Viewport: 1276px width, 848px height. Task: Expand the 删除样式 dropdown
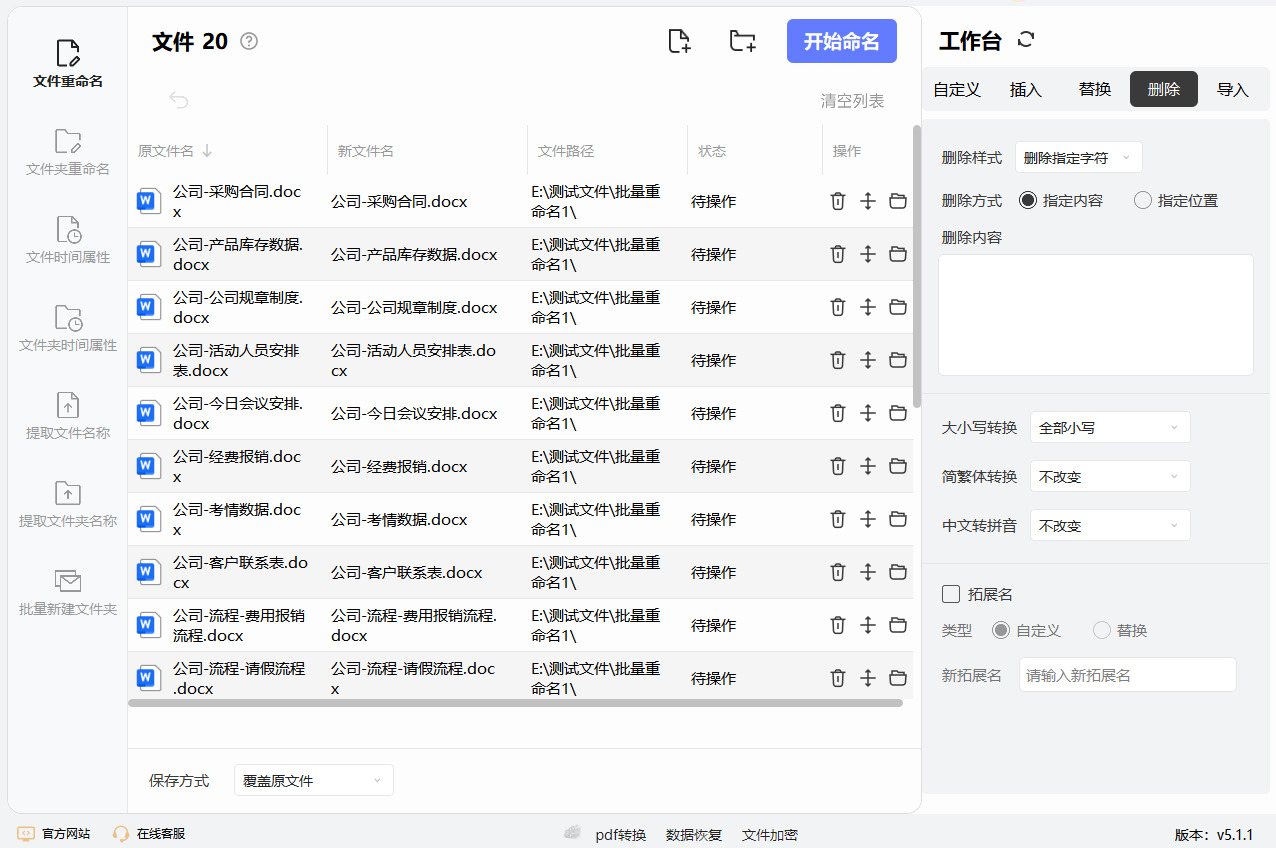pos(1078,158)
